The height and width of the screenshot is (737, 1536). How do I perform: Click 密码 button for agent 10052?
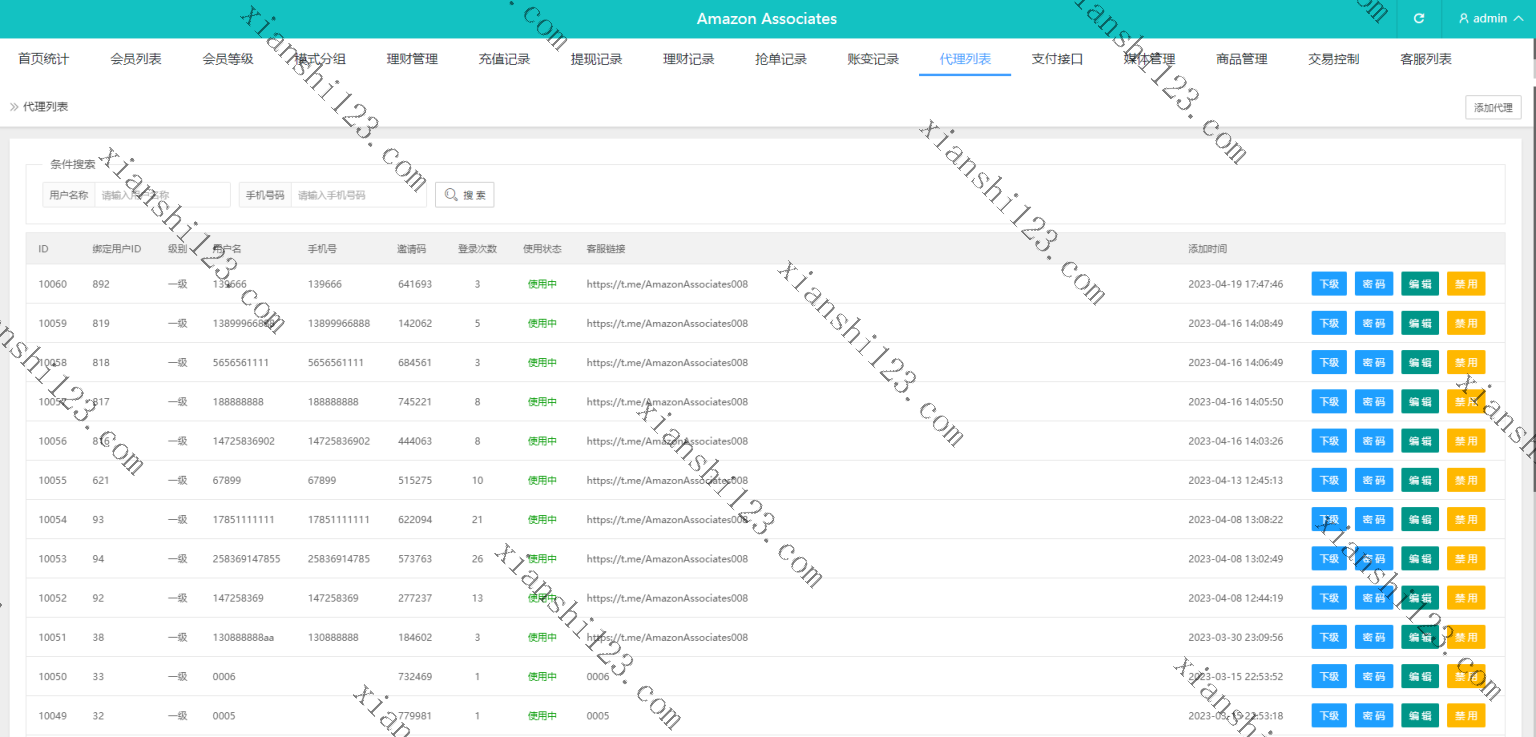pos(1374,598)
